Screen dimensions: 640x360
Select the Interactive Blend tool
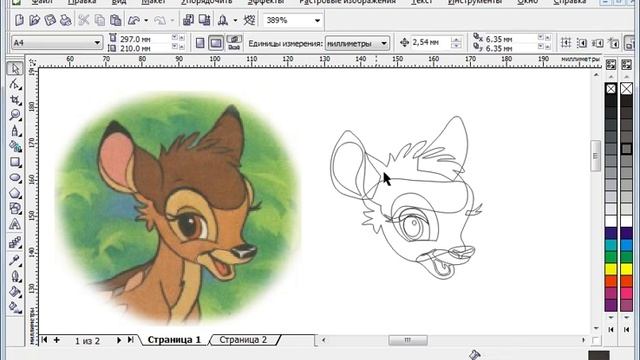coord(15,242)
